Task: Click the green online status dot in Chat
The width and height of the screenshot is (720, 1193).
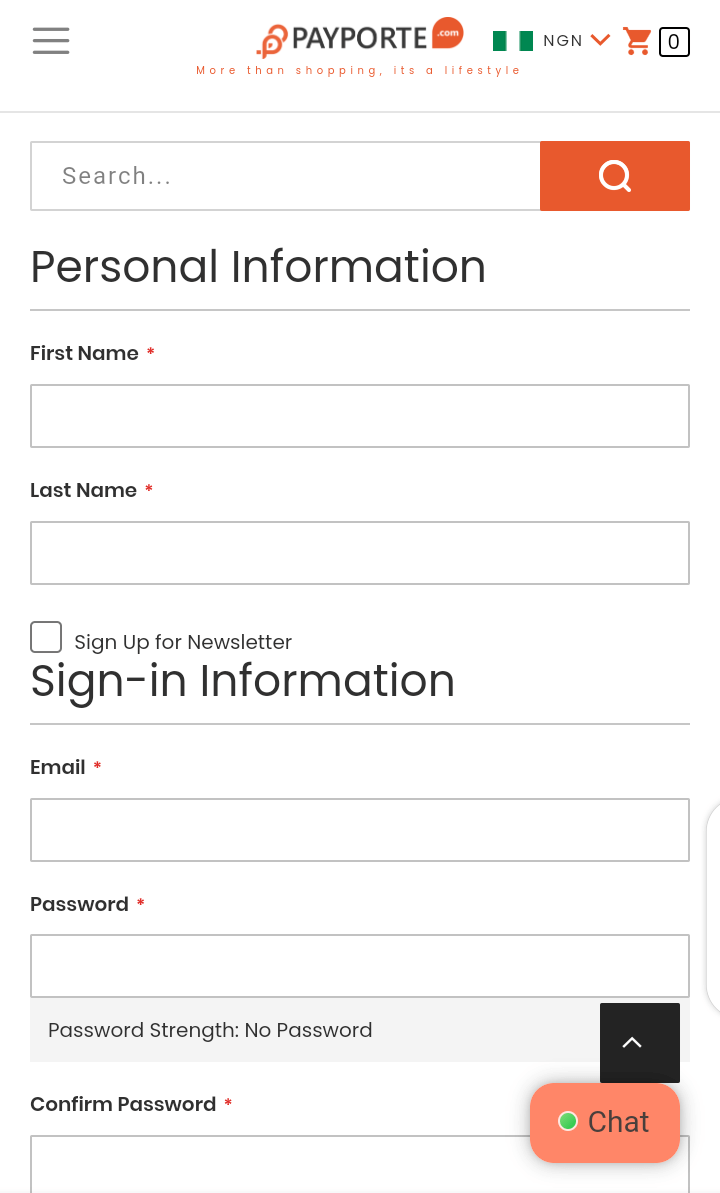Action: (568, 1121)
